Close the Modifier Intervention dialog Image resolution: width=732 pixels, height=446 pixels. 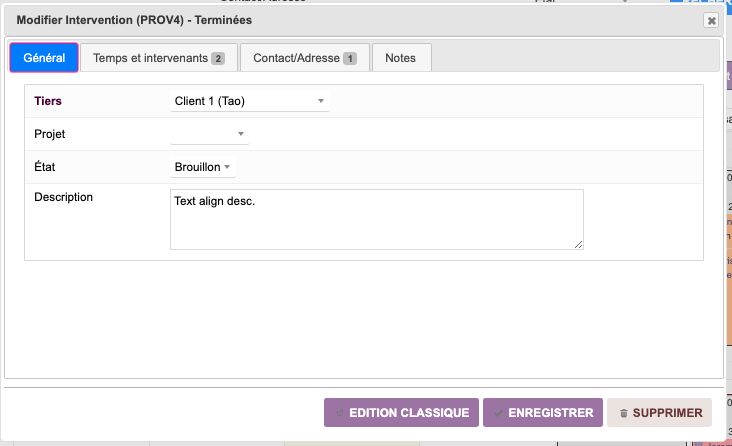pos(711,20)
